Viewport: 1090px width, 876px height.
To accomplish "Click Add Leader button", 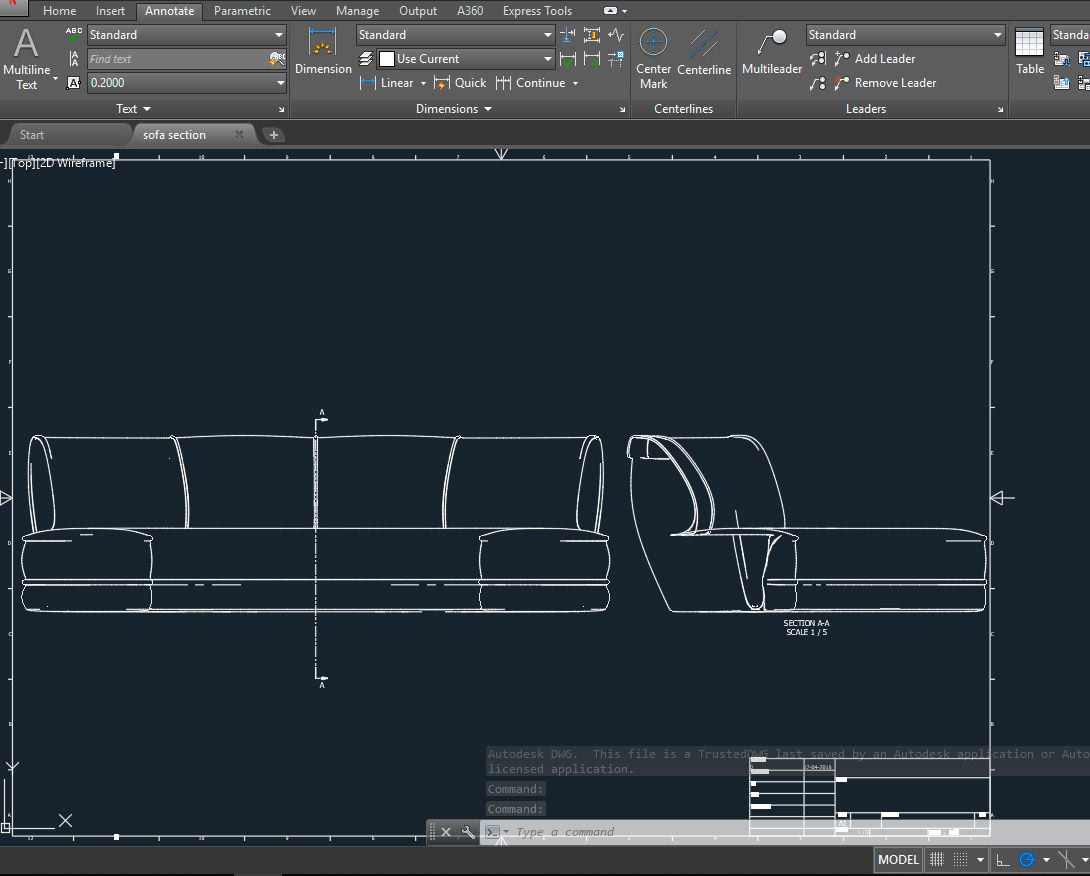I will click(874, 59).
